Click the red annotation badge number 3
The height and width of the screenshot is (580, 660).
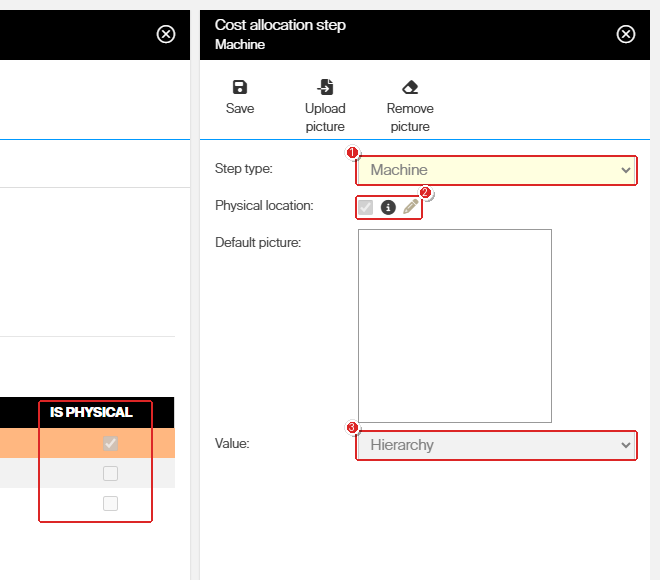click(352, 428)
